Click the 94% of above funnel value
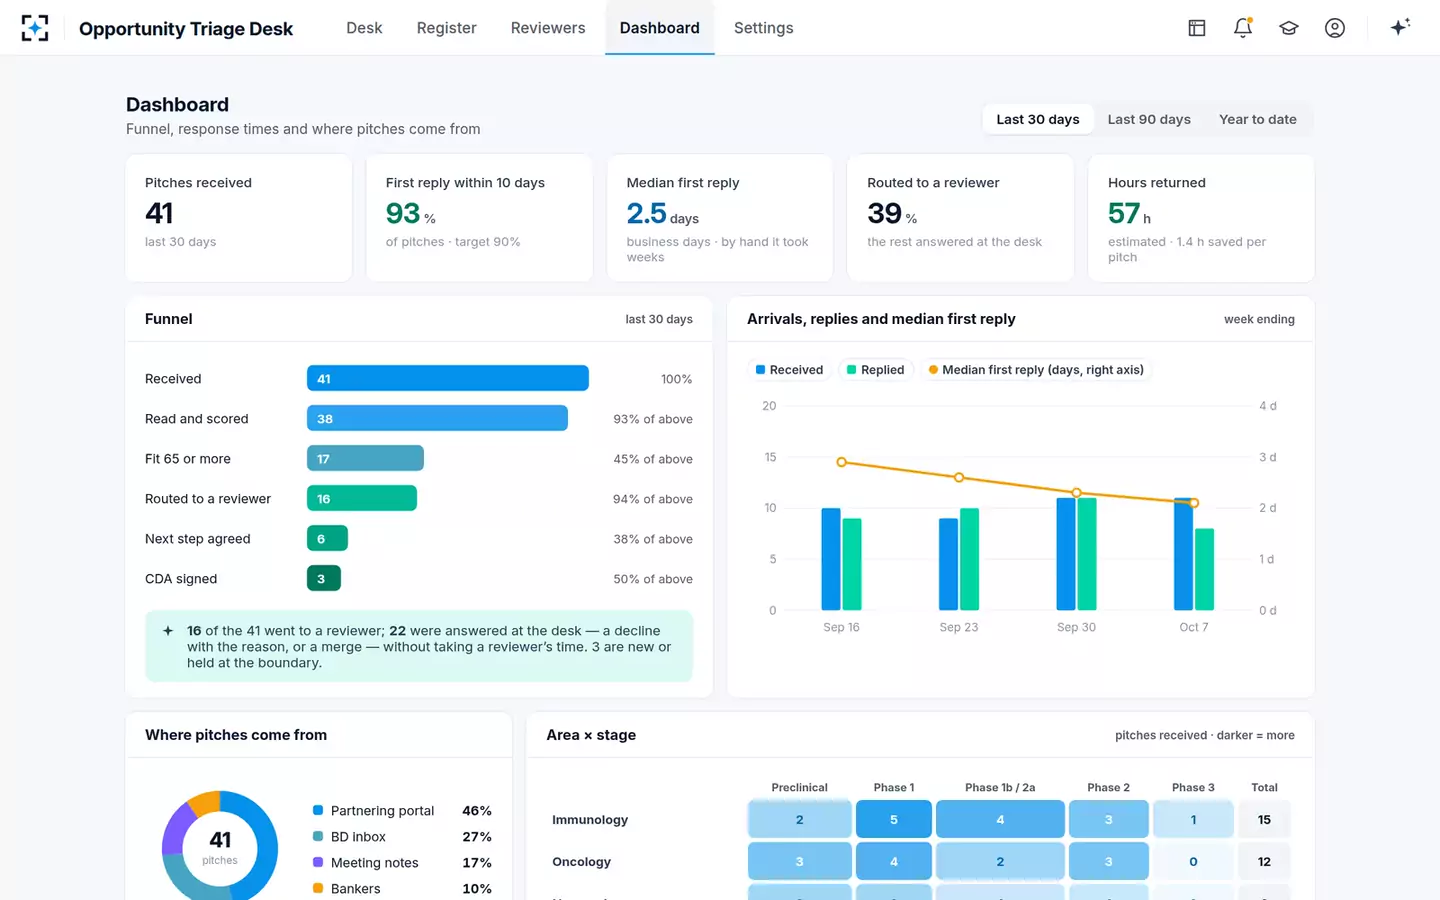This screenshot has width=1440, height=900. coord(653,499)
